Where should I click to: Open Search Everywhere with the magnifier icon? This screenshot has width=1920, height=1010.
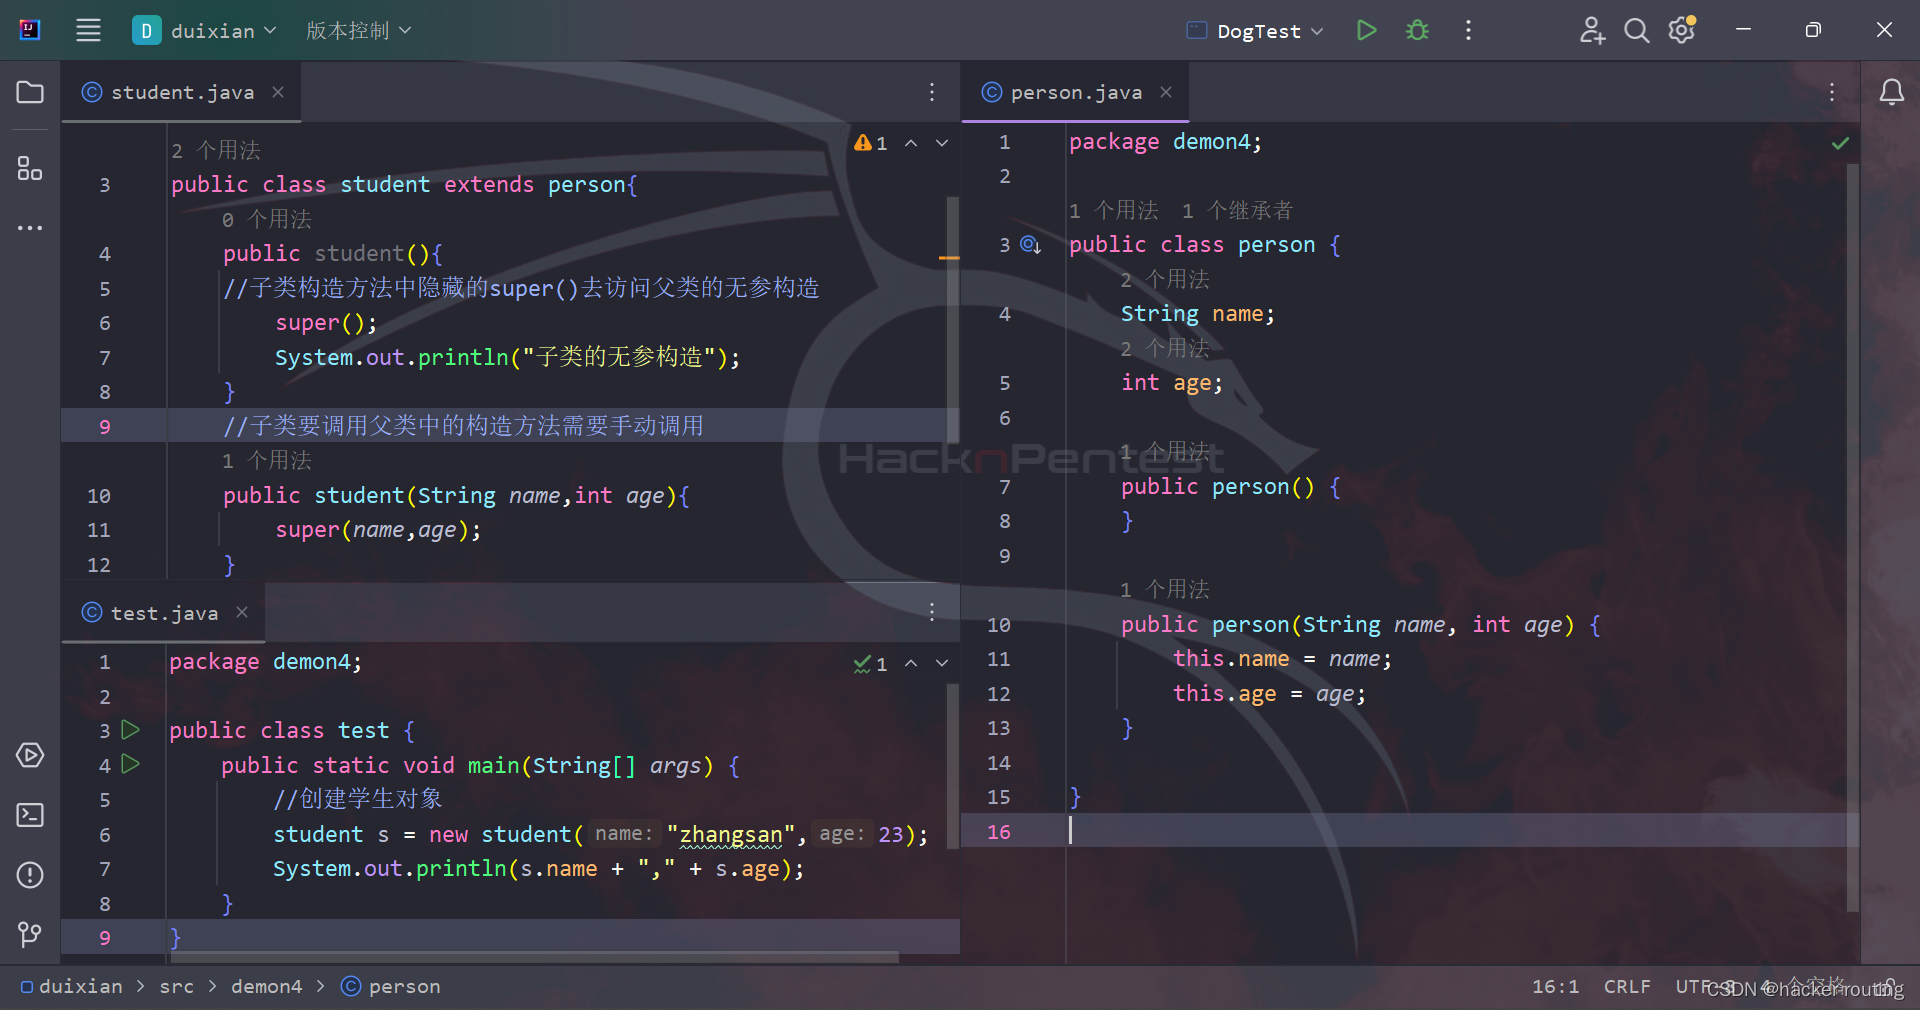pyautogui.click(x=1636, y=30)
